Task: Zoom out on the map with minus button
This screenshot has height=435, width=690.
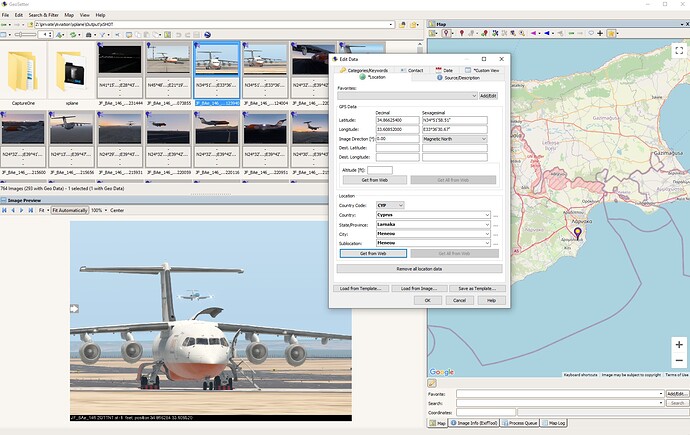Action: (679, 360)
